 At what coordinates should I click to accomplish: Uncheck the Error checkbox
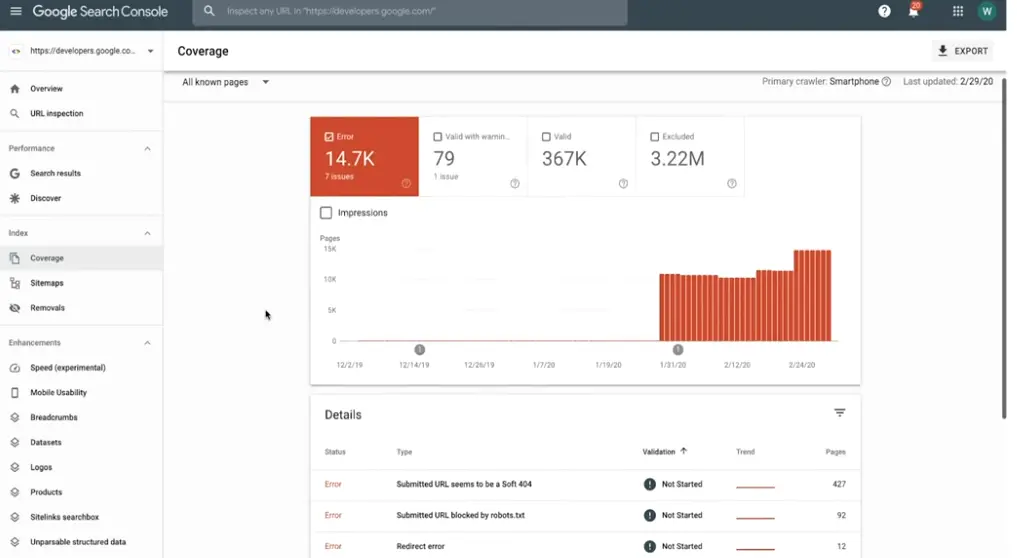click(329, 137)
